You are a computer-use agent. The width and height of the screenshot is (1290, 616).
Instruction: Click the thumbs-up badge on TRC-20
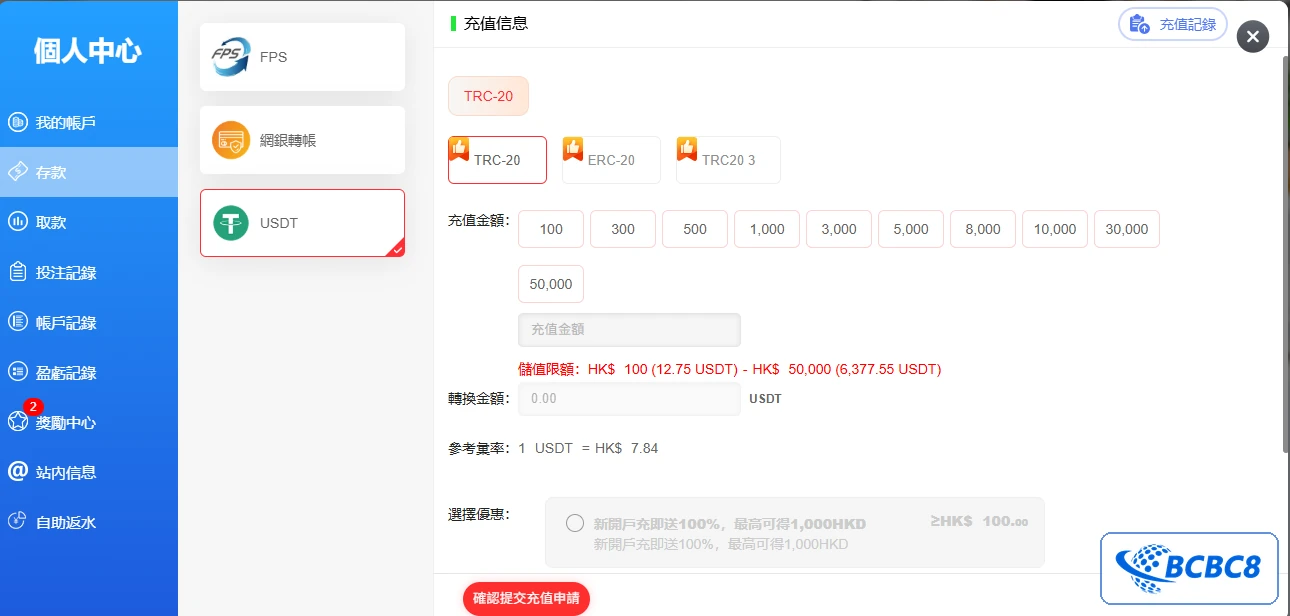click(x=459, y=148)
